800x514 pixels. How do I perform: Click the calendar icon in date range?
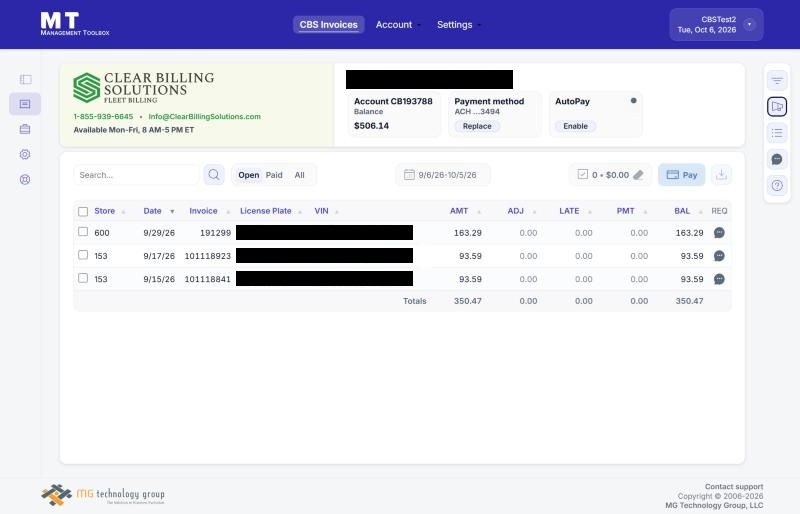[x=409, y=175]
